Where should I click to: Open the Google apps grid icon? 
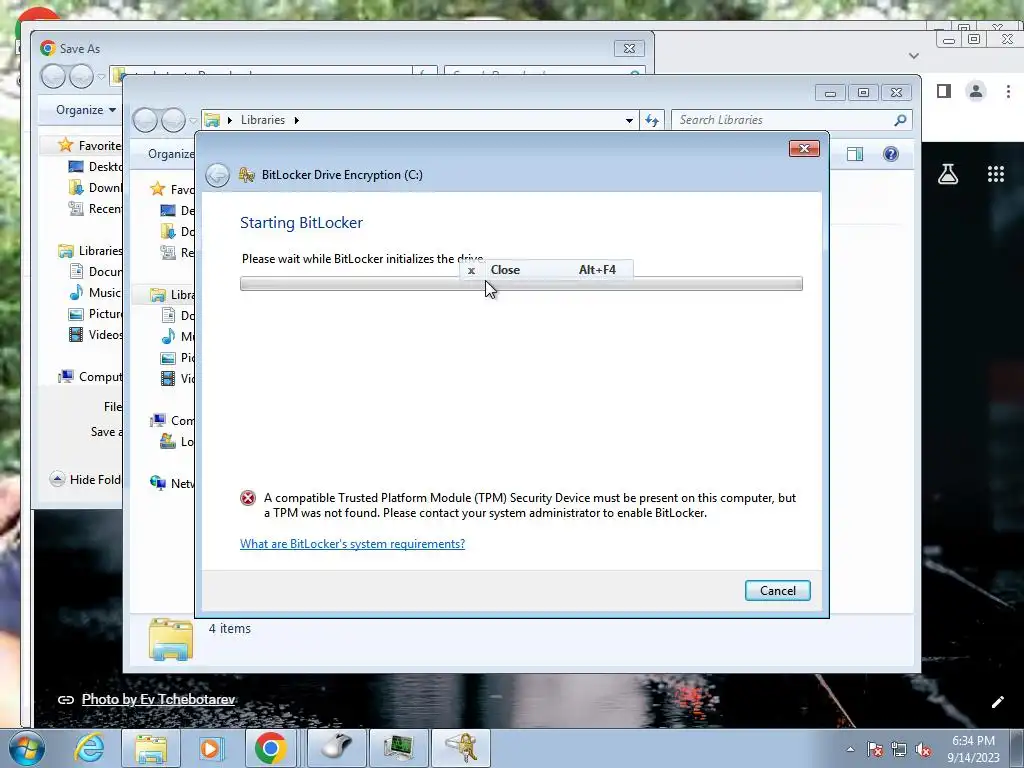pyautogui.click(x=995, y=174)
